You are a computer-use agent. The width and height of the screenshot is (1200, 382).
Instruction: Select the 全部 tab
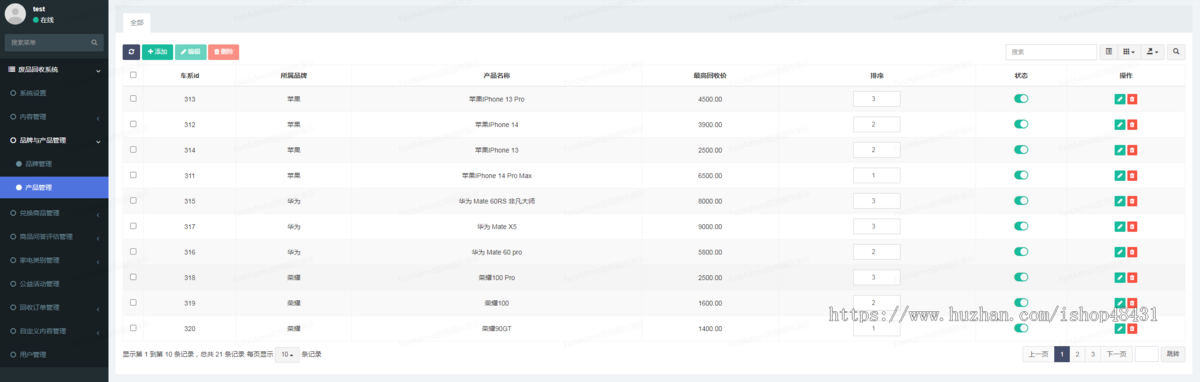[x=137, y=22]
